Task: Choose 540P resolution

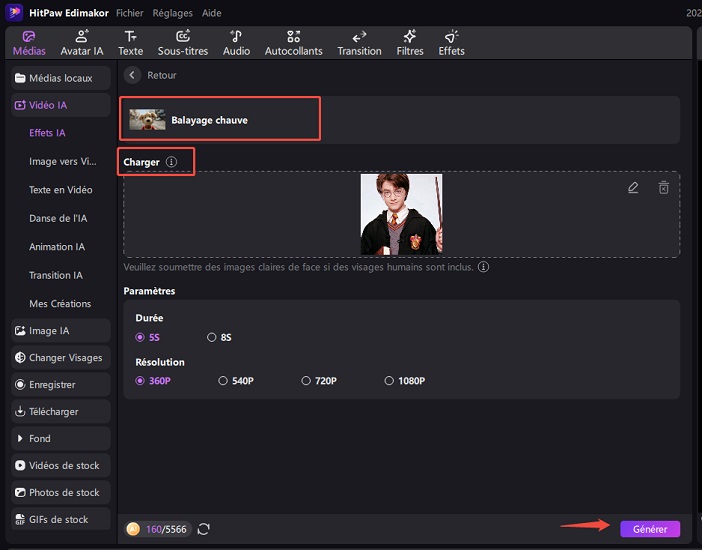Action: (236, 381)
